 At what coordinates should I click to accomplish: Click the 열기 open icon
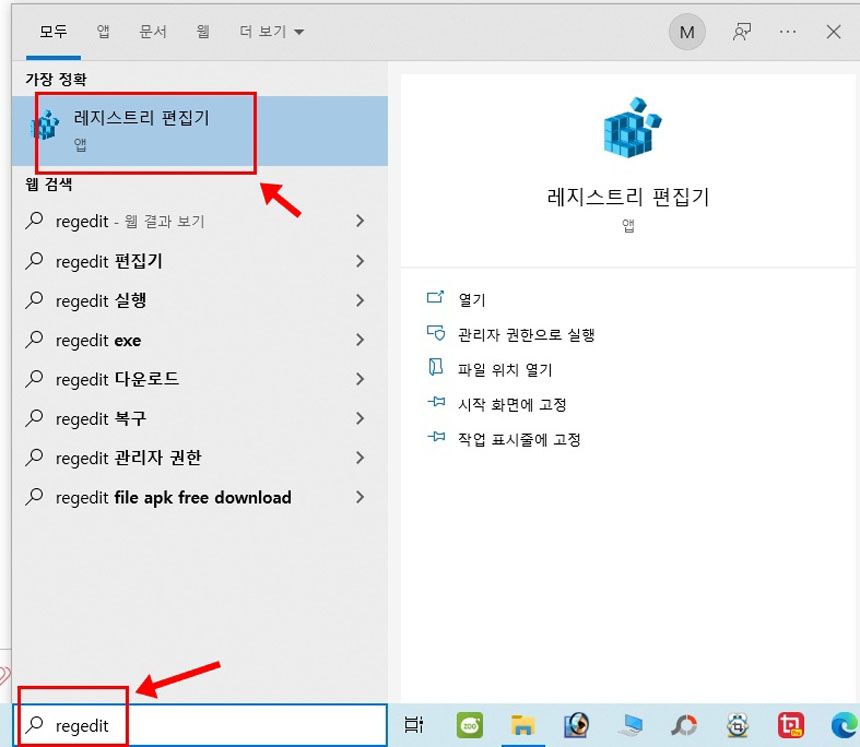tap(435, 297)
